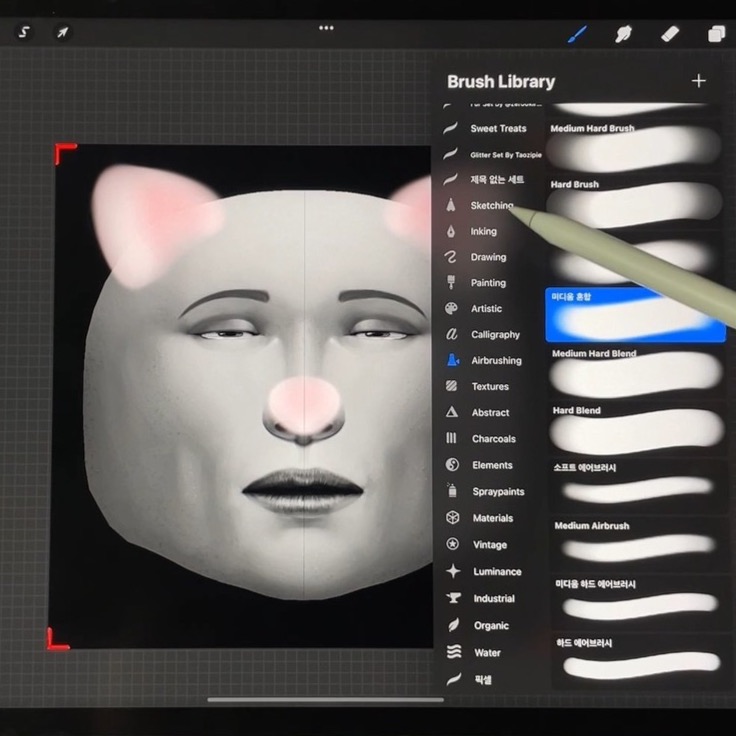
Task: Click the Spraypaints can icon
Action: tap(452, 491)
